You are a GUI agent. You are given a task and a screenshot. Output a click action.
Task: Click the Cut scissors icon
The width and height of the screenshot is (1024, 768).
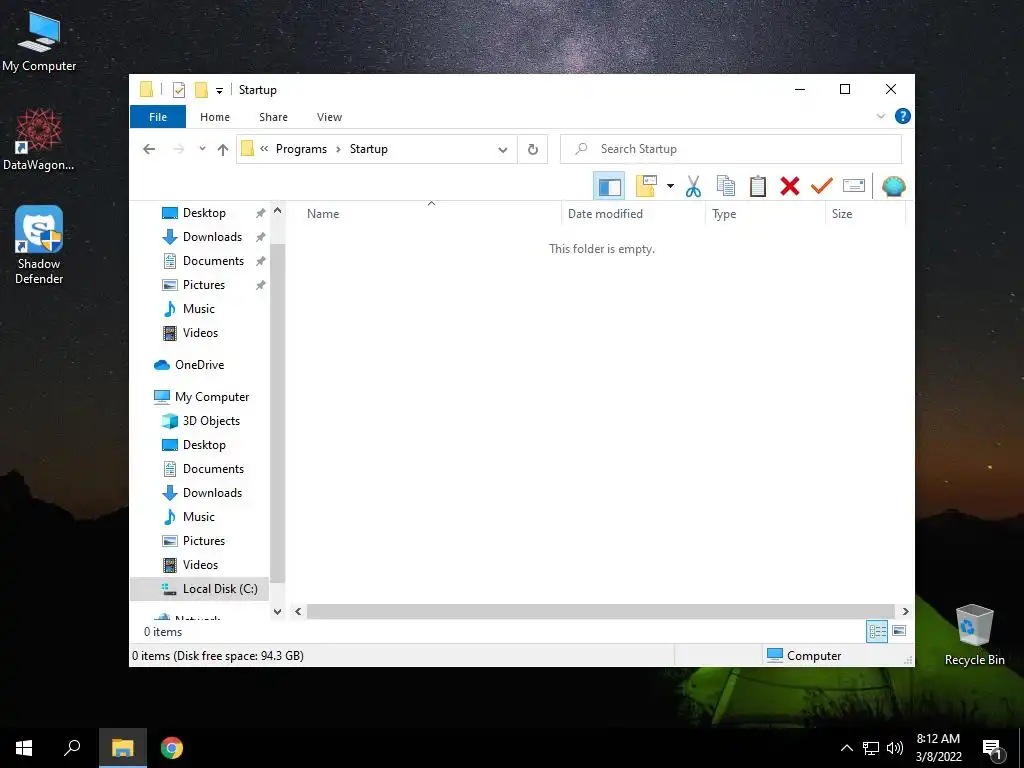pyautogui.click(x=693, y=186)
